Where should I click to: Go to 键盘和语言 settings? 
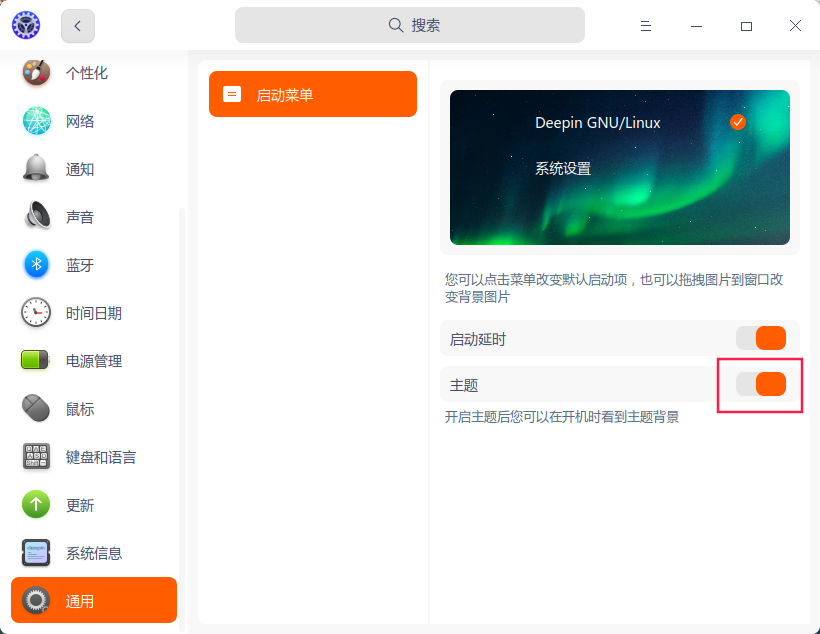point(94,457)
